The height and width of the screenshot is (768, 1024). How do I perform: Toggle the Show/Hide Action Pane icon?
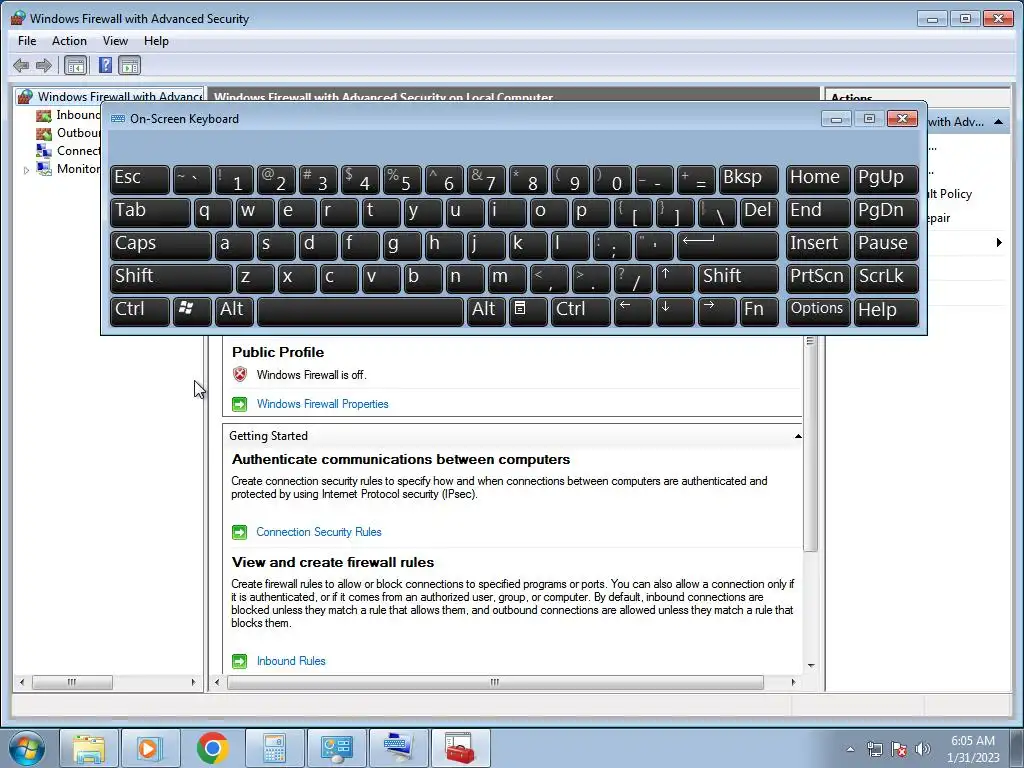tap(129, 65)
